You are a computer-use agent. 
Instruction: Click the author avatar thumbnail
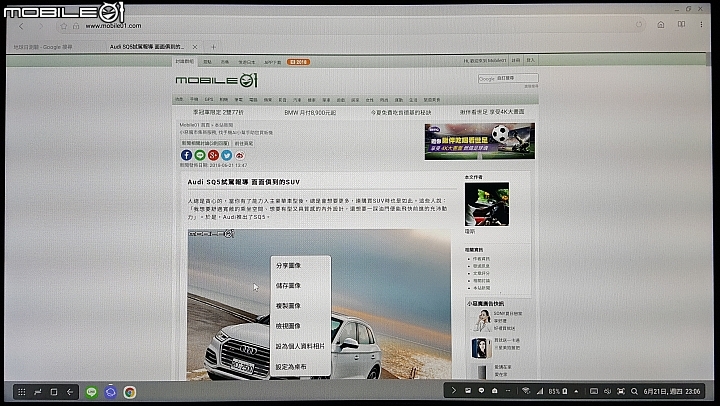pyautogui.click(x=487, y=204)
